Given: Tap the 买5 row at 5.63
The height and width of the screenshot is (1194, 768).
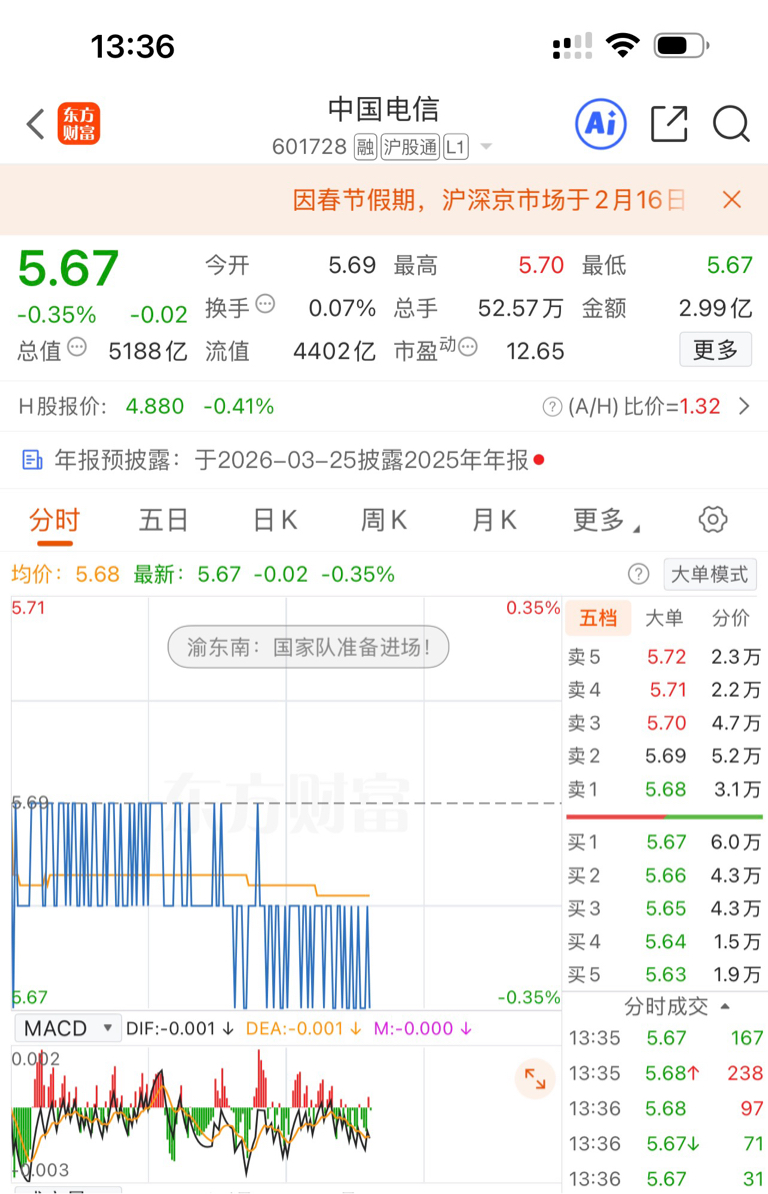Looking at the screenshot, I should pos(664,975).
